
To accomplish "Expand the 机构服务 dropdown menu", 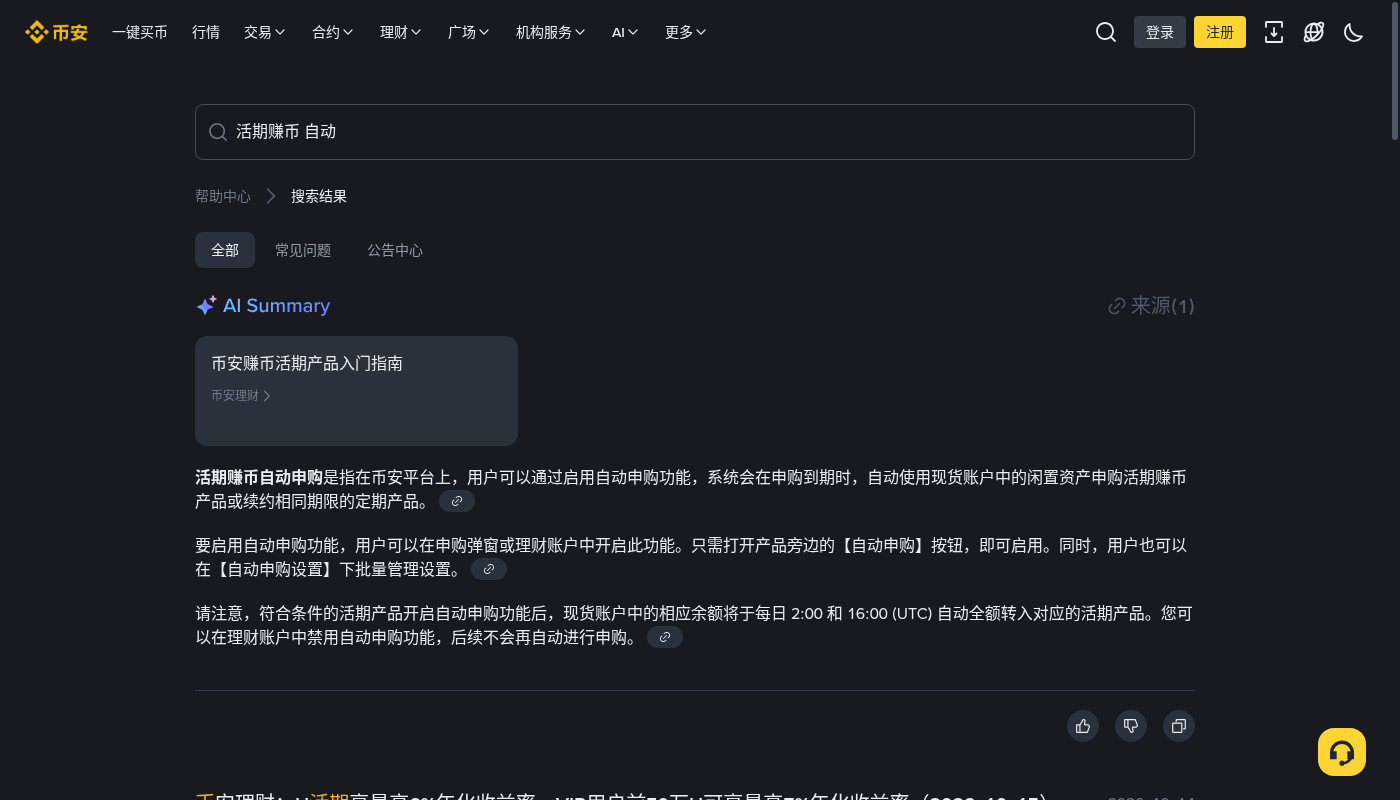I will tap(551, 32).
